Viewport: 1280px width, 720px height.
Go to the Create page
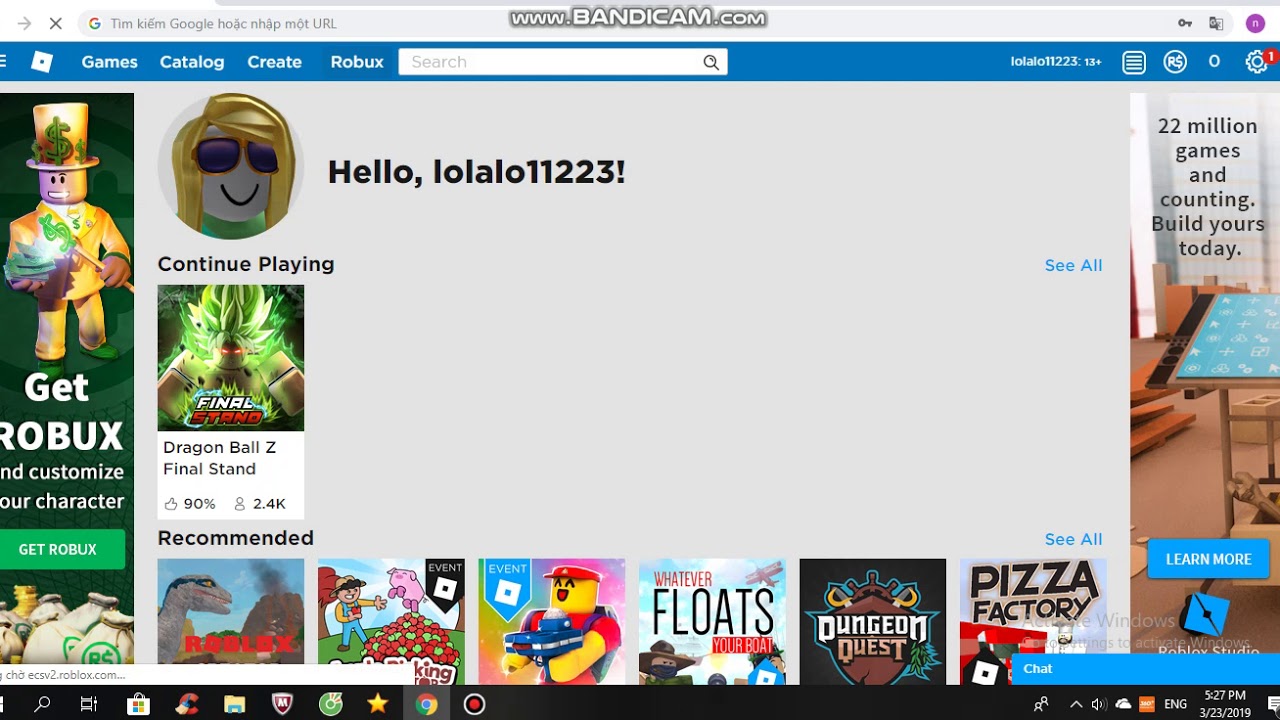274,62
